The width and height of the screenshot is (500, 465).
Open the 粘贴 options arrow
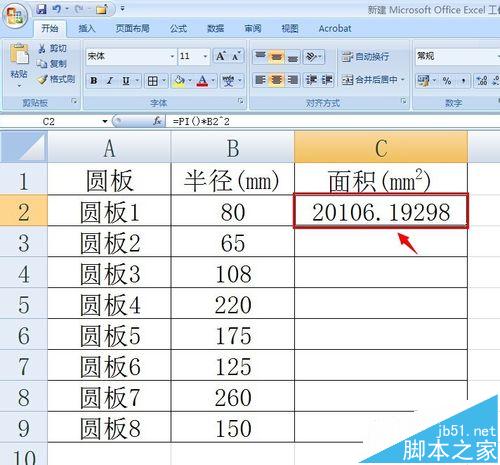tap(19, 86)
